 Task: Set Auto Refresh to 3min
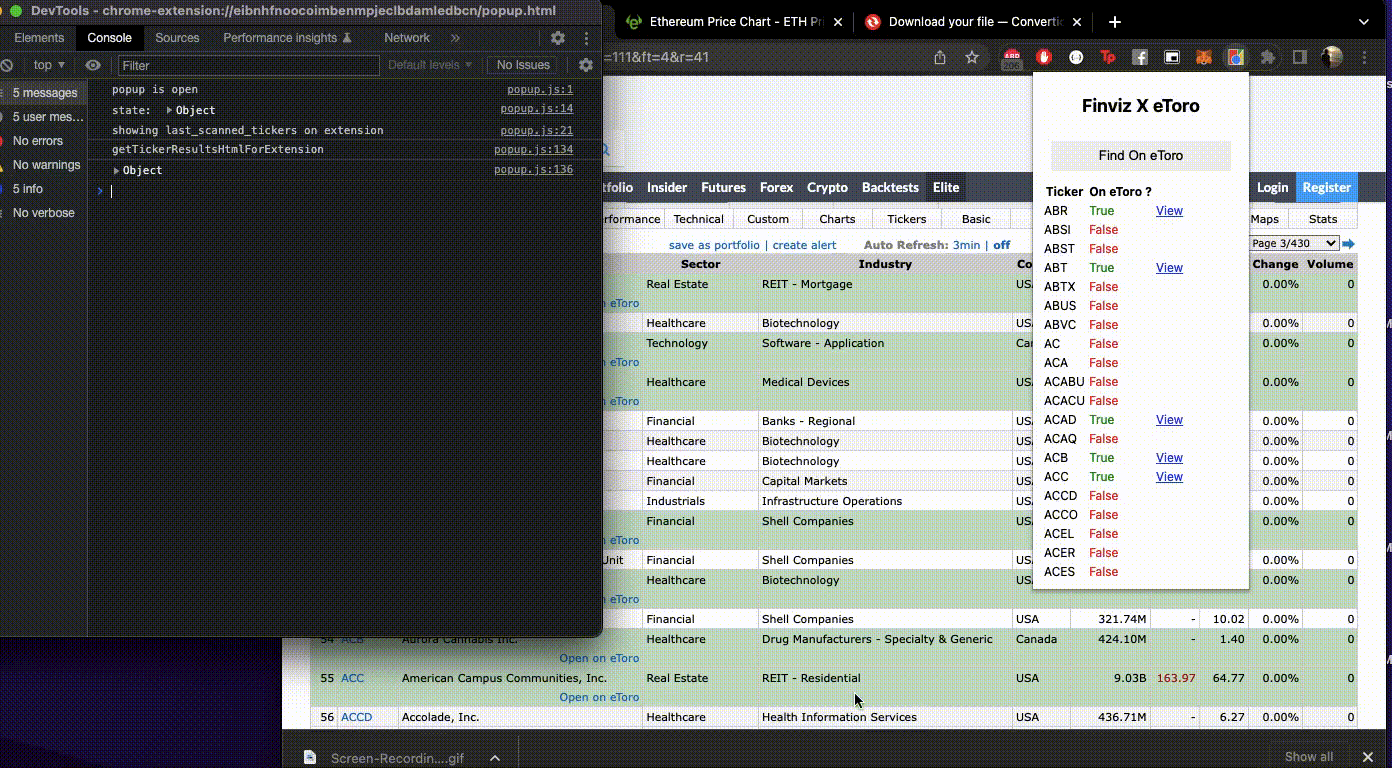966,245
